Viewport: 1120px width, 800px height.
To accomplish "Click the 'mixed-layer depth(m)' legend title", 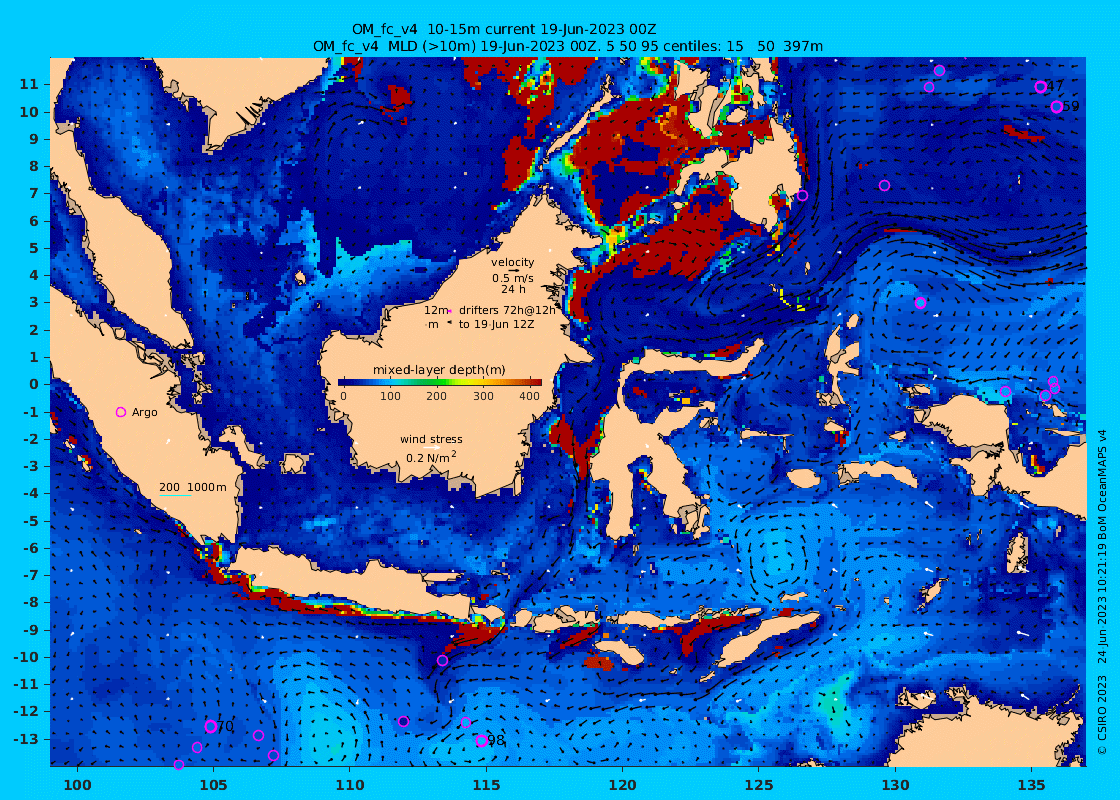I will [x=439, y=370].
